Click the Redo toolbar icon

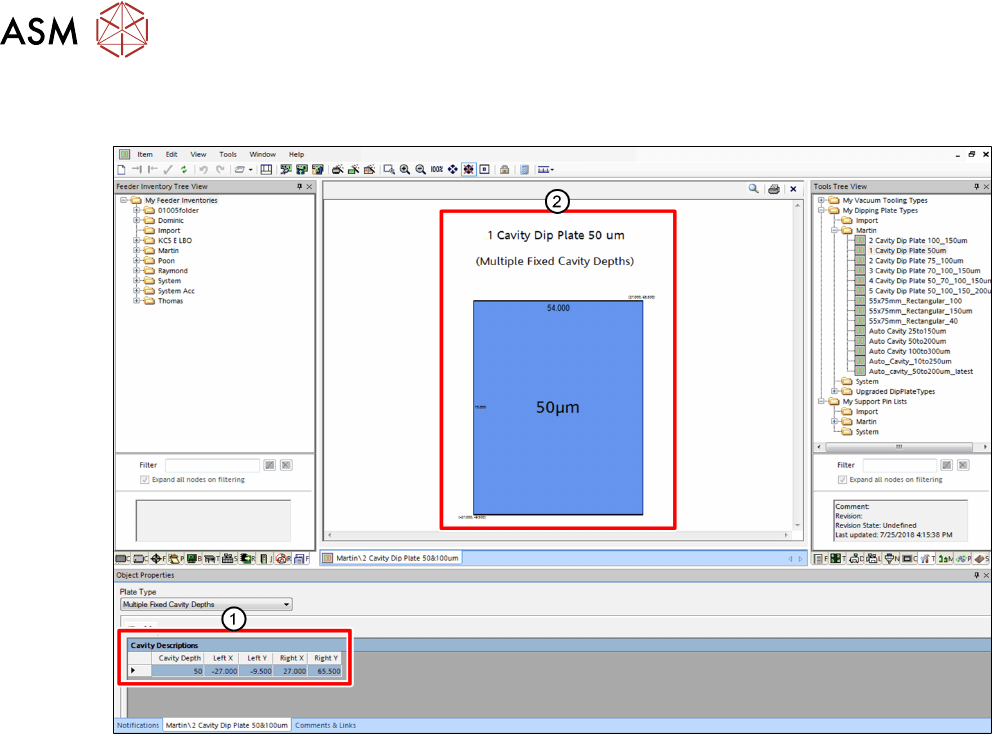220,170
